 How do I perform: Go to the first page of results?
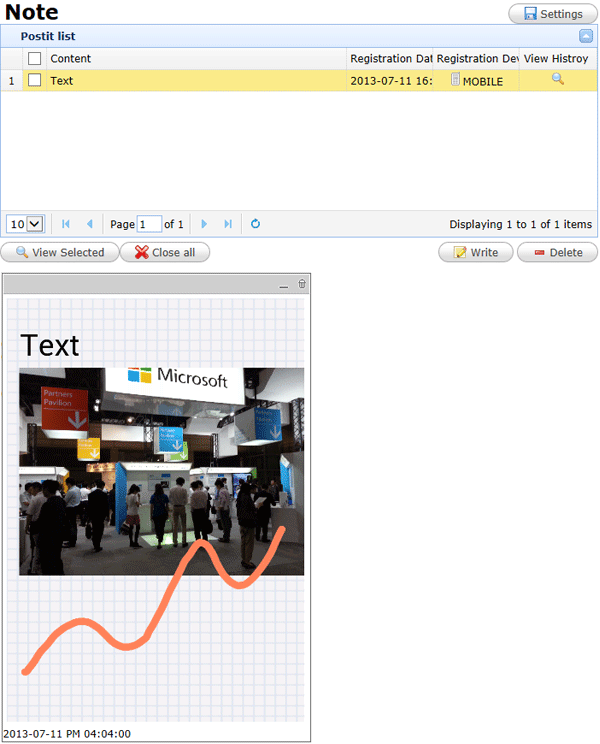coord(66,224)
